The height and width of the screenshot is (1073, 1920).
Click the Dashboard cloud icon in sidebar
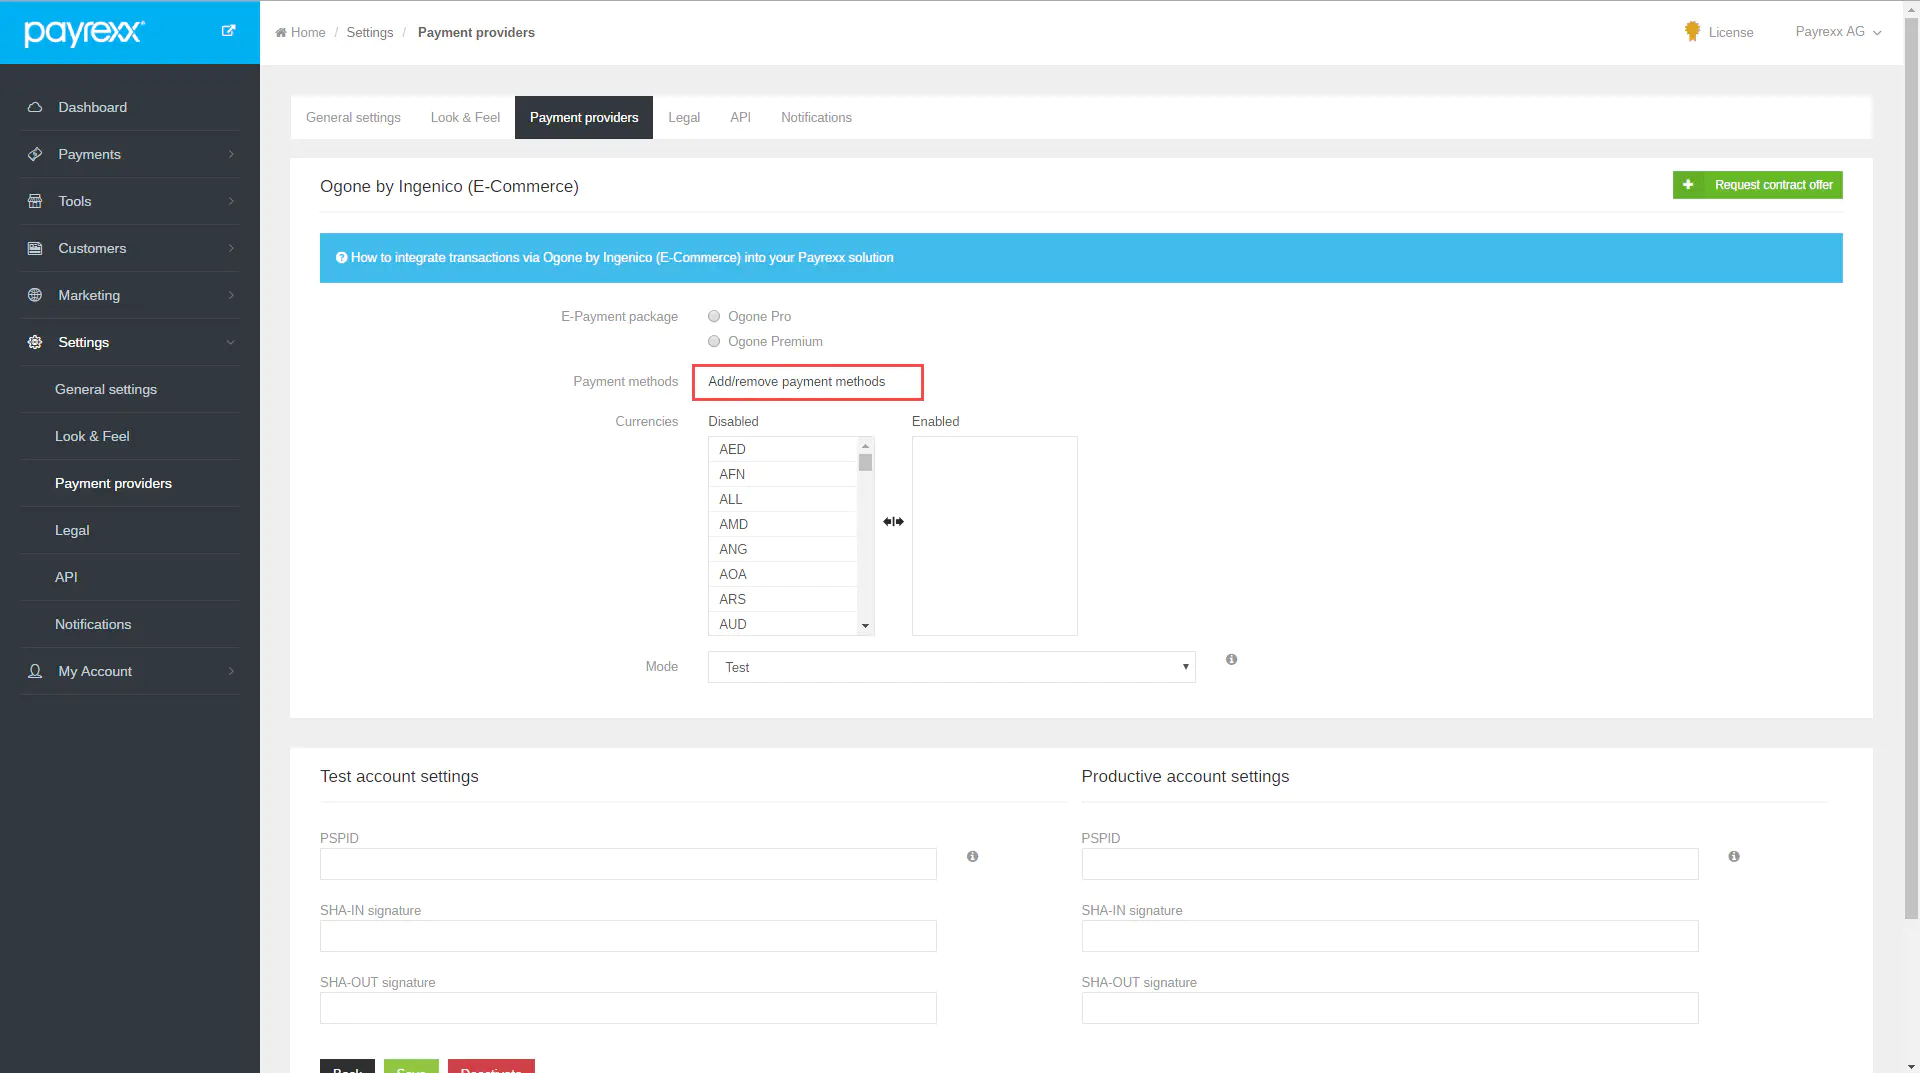click(x=35, y=107)
